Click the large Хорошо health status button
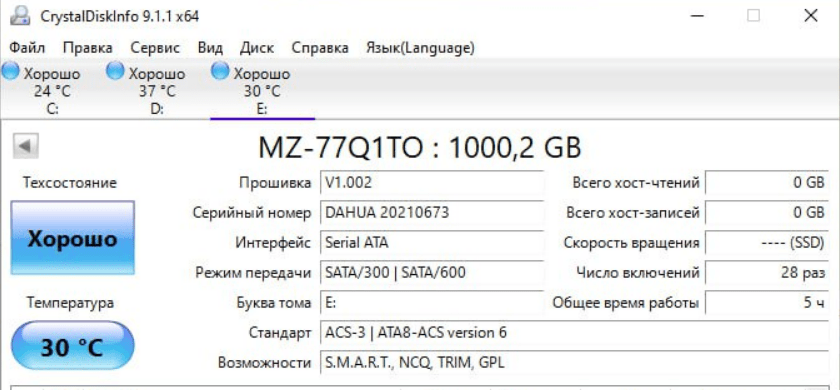Screen dimensions: 840x390 (72, 238)
